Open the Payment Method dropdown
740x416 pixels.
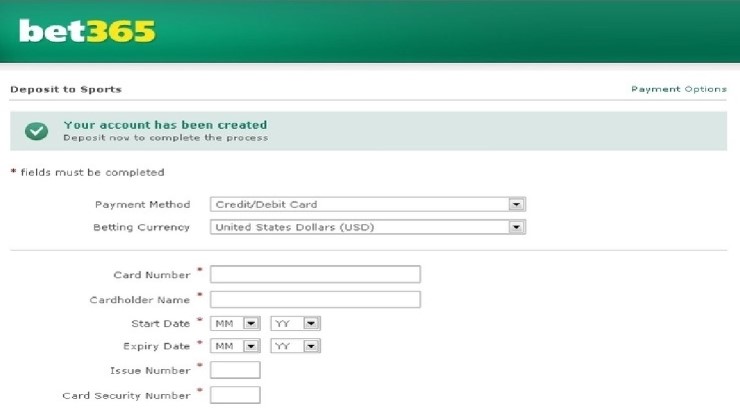(x=368, y=204)
